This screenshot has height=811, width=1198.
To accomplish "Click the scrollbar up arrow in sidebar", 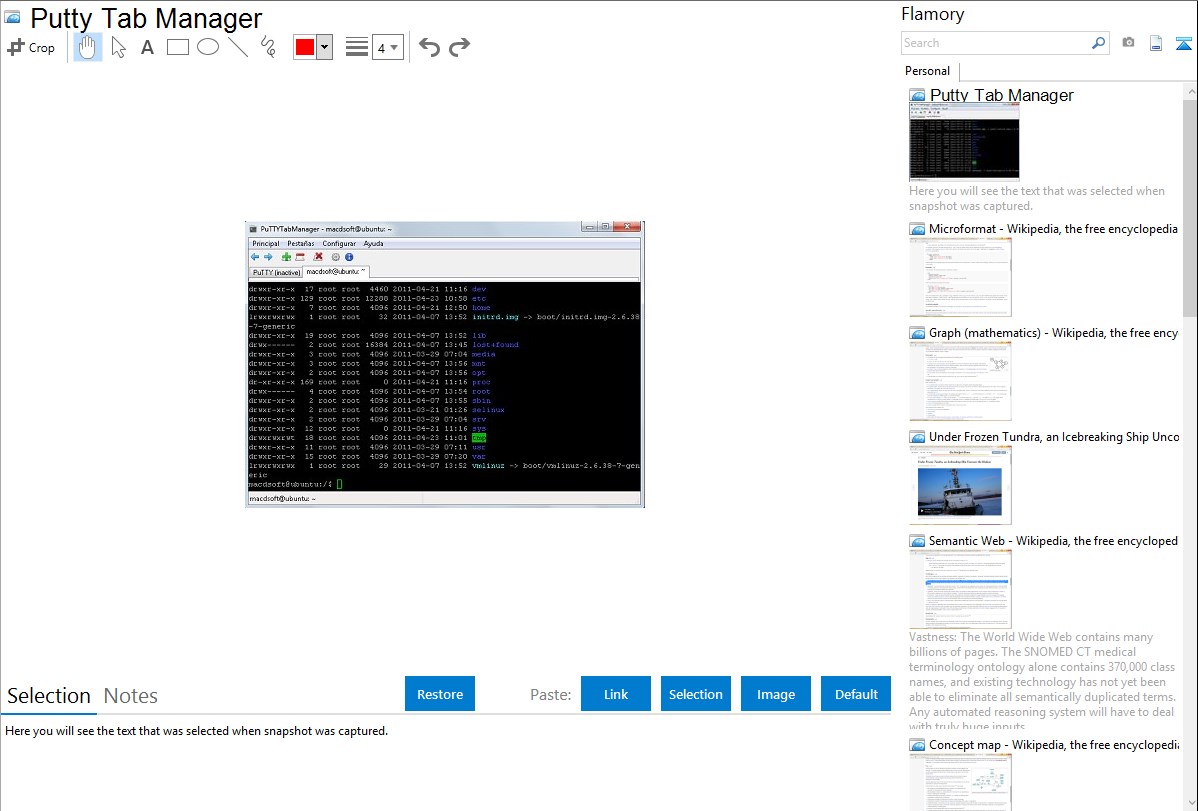I will coord(1190,91).
